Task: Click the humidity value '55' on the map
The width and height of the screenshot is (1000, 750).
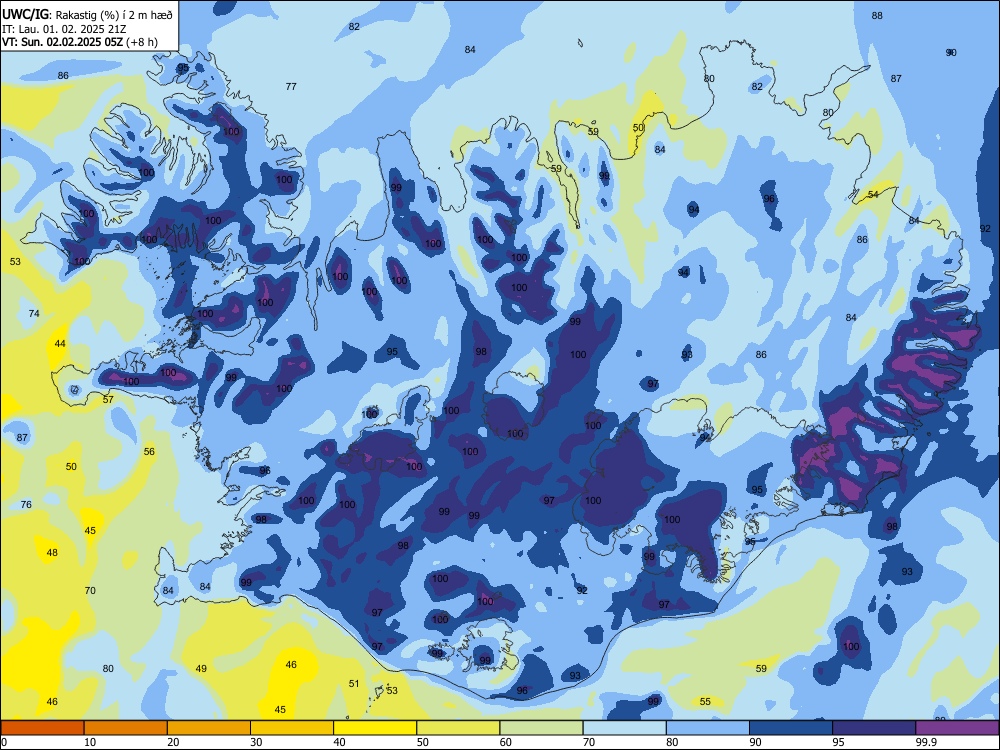Action: click(x=705, y=702)
